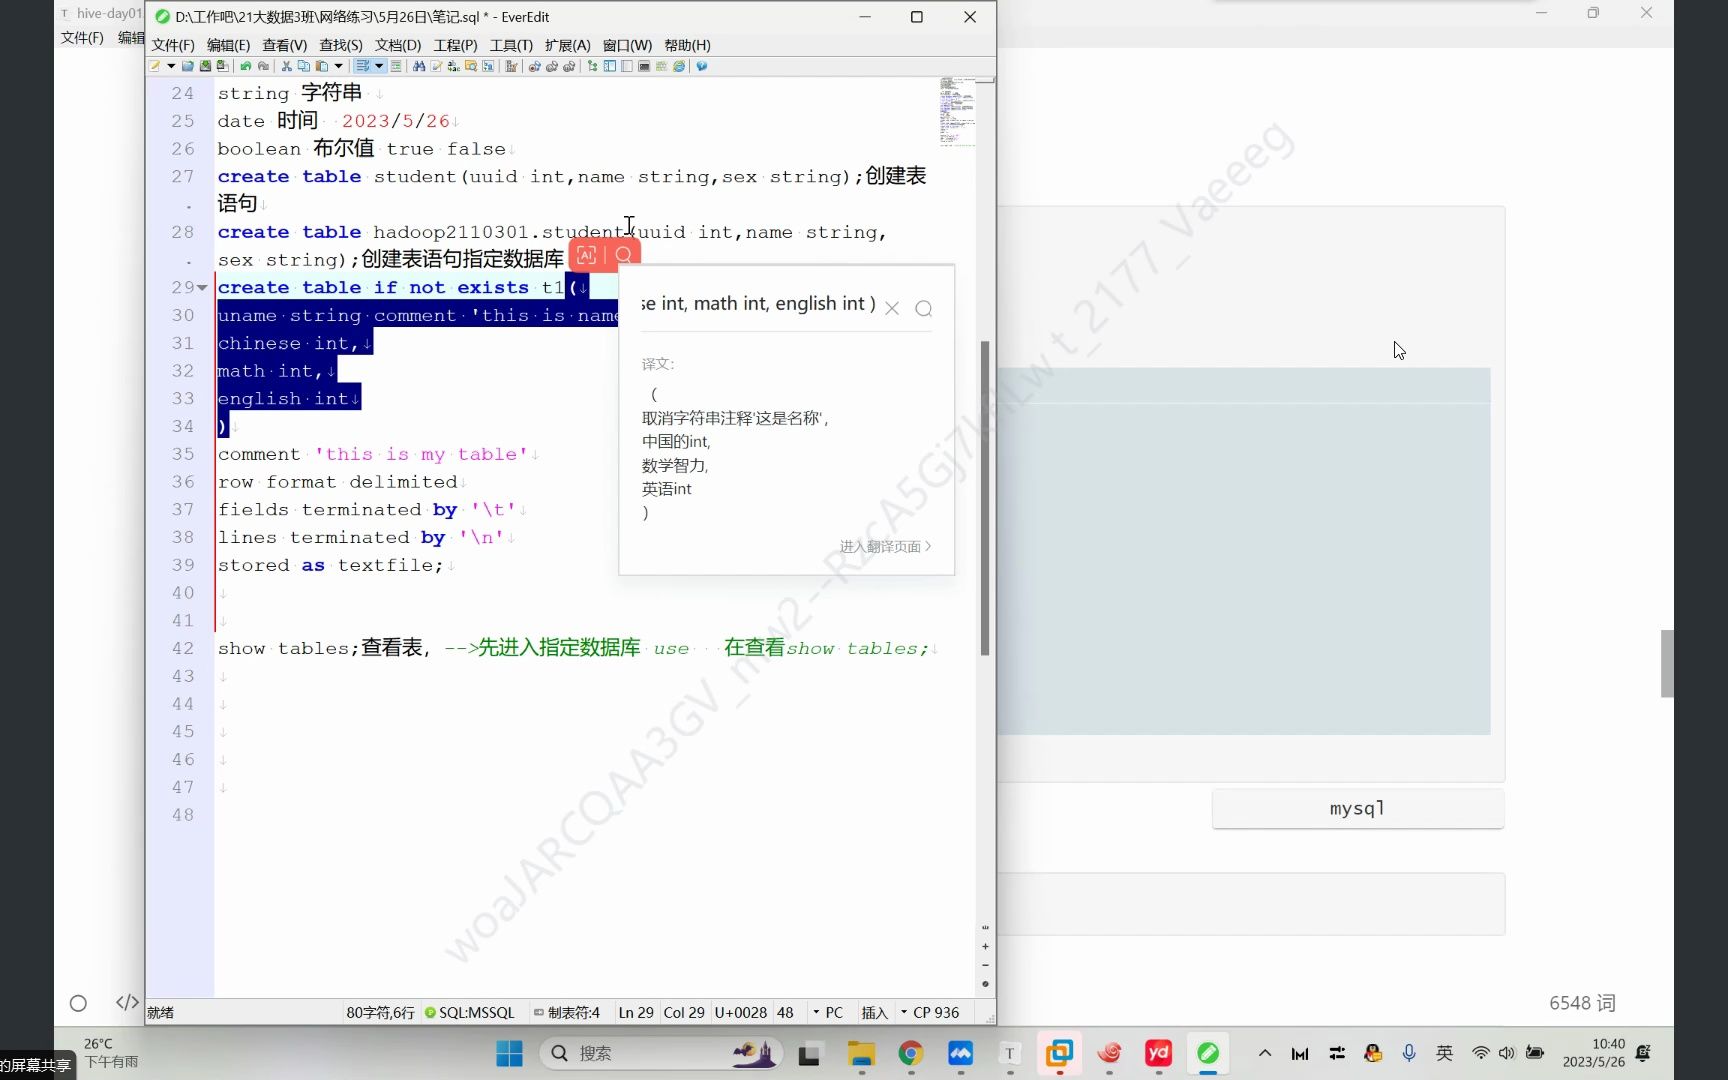Screen dimensions: 1728x1080
Task: Click the document minimap thumbnail
Action: tap(957, 111)
